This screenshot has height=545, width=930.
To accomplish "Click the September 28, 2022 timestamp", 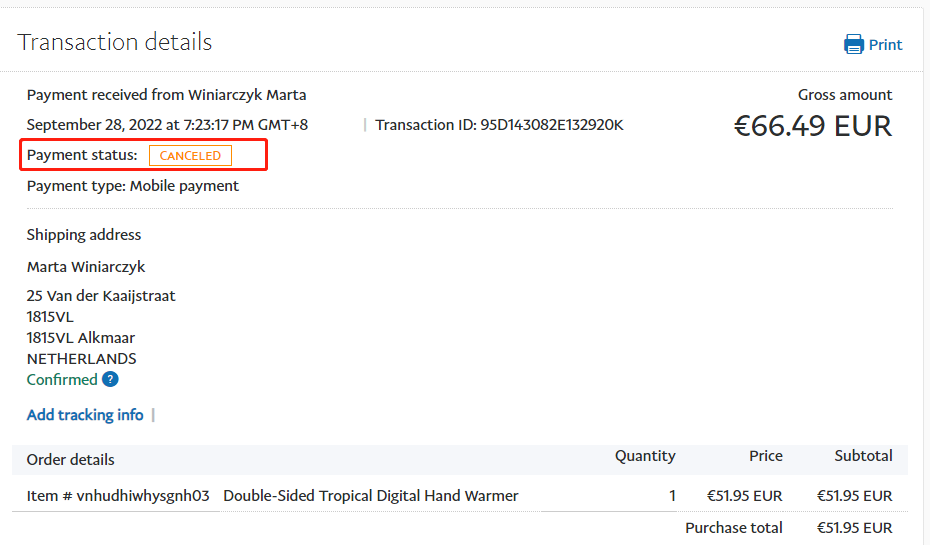I will pos(167,125).
